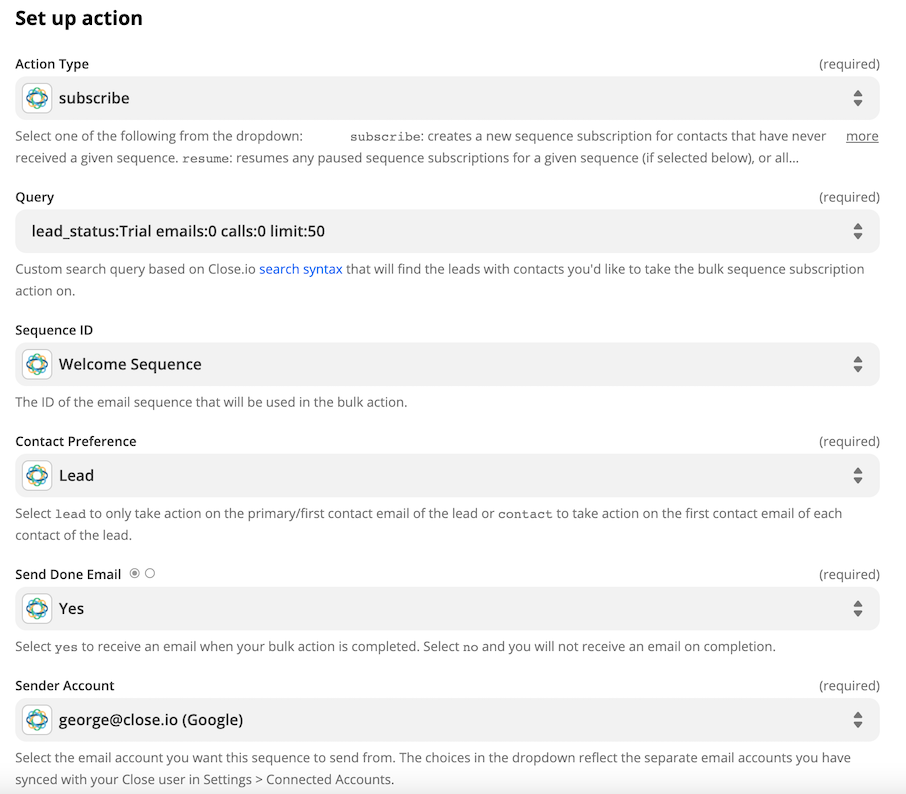Open the Action Type dropdown arrows
This screenshot has width=906, height=794.
click(858, 98)
